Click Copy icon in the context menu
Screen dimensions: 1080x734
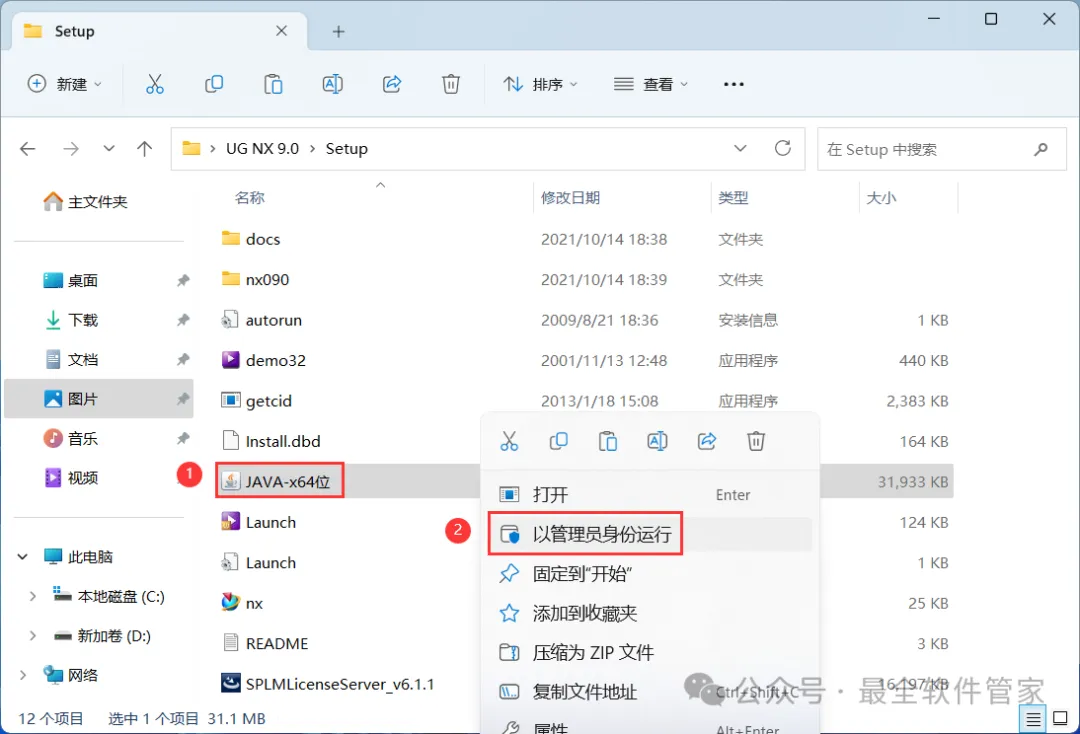[559, 441]
